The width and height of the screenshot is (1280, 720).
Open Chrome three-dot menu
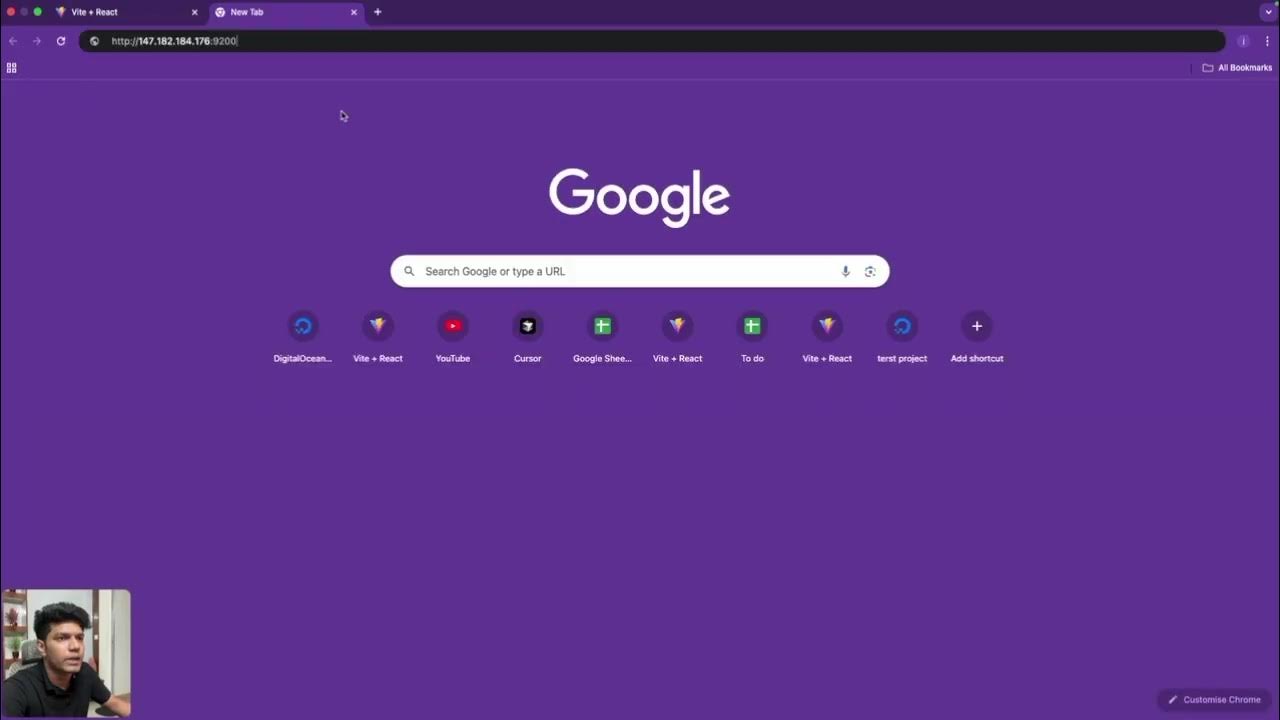[1267, 41]
